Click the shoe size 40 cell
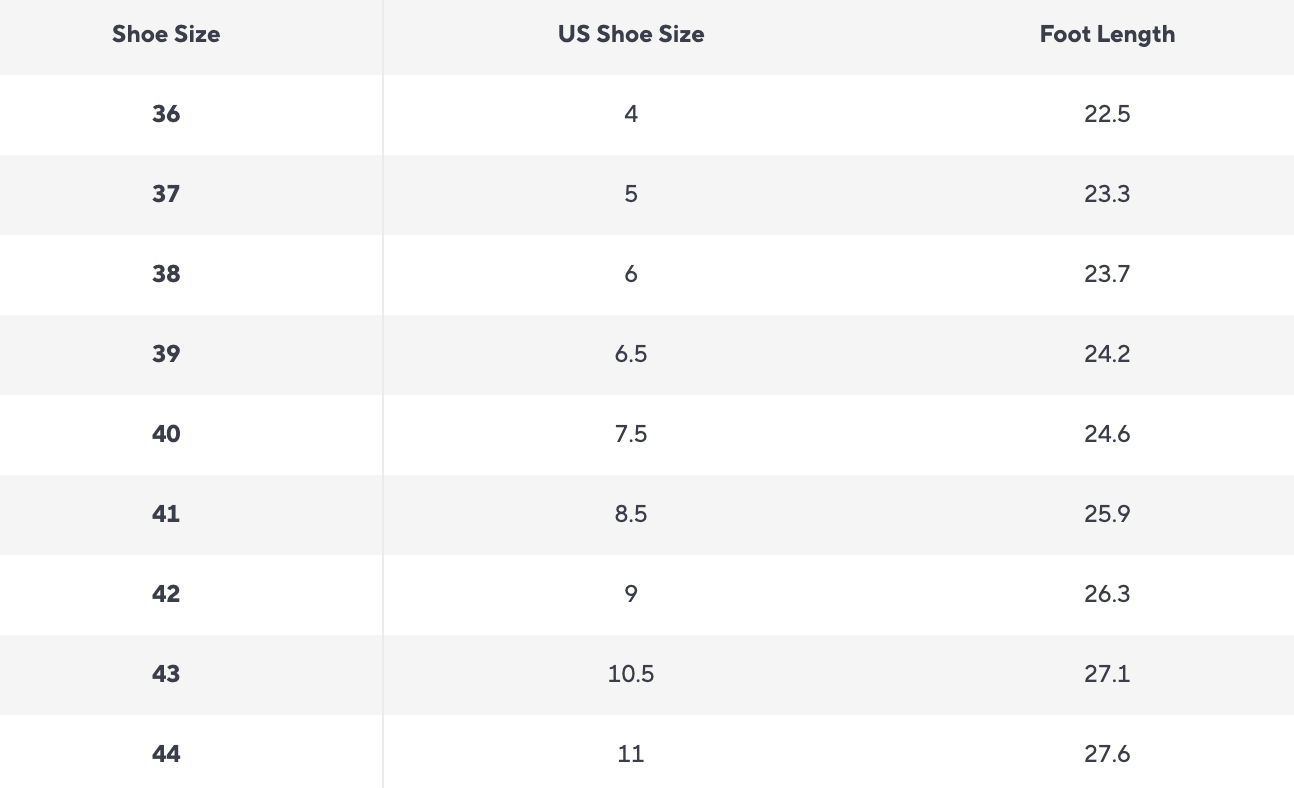 (166, 434)
